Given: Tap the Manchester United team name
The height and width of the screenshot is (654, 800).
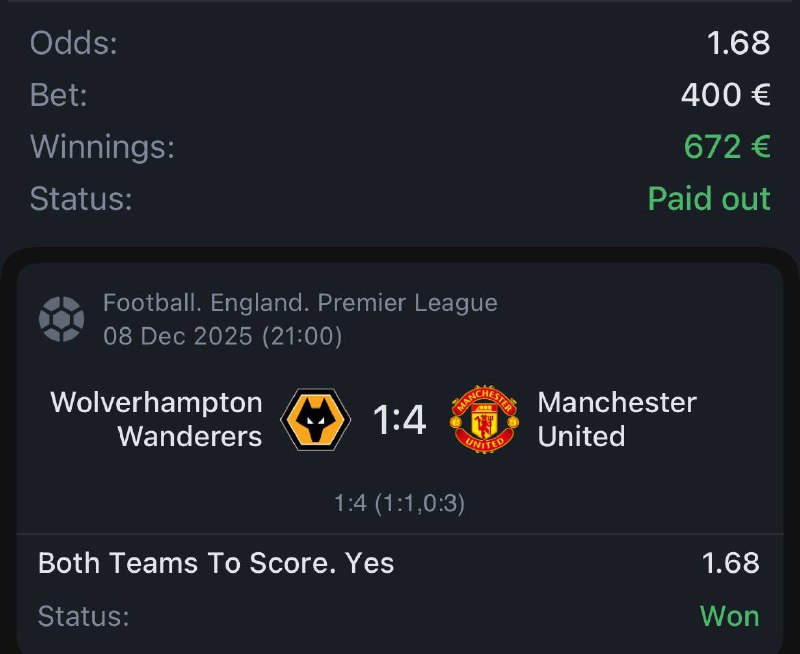Looking at the screenshot, I should click(x=616, y=419).
